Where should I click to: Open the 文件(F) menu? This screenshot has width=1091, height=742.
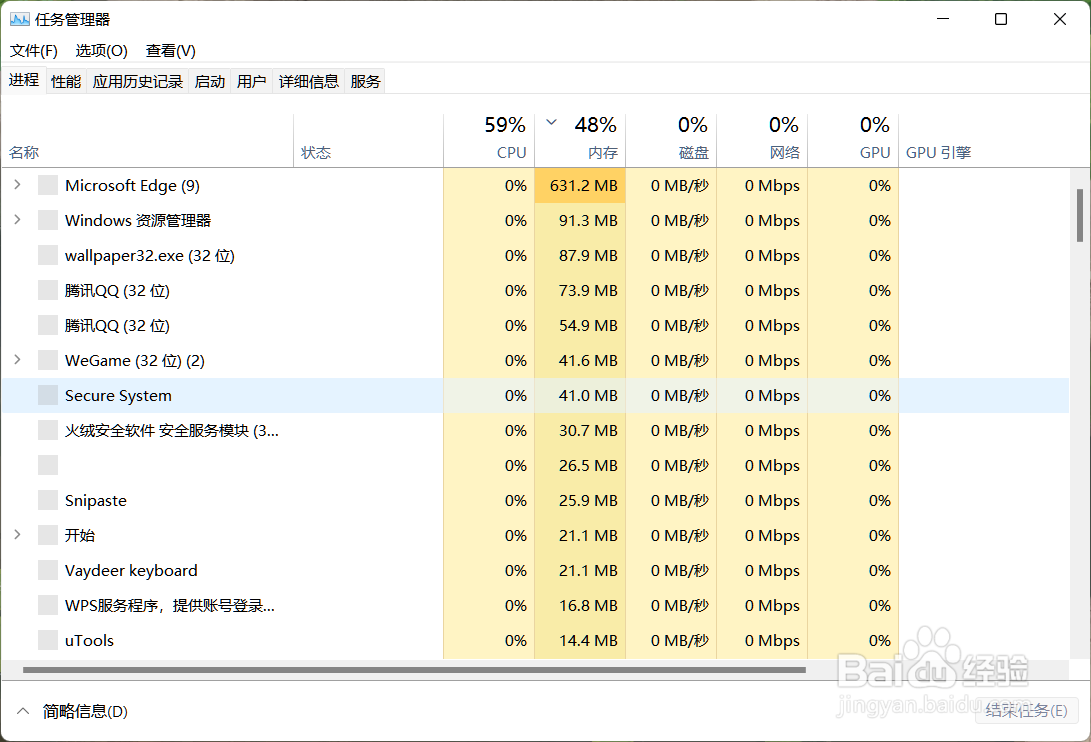click(x=33, y=51)
